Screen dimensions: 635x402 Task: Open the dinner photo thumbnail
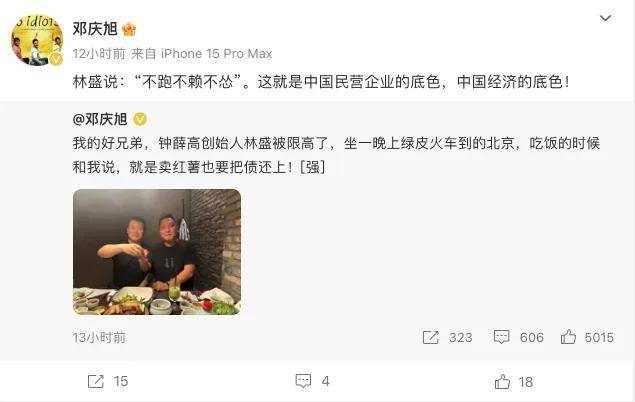pyautogui.click(x=157, y=252)
